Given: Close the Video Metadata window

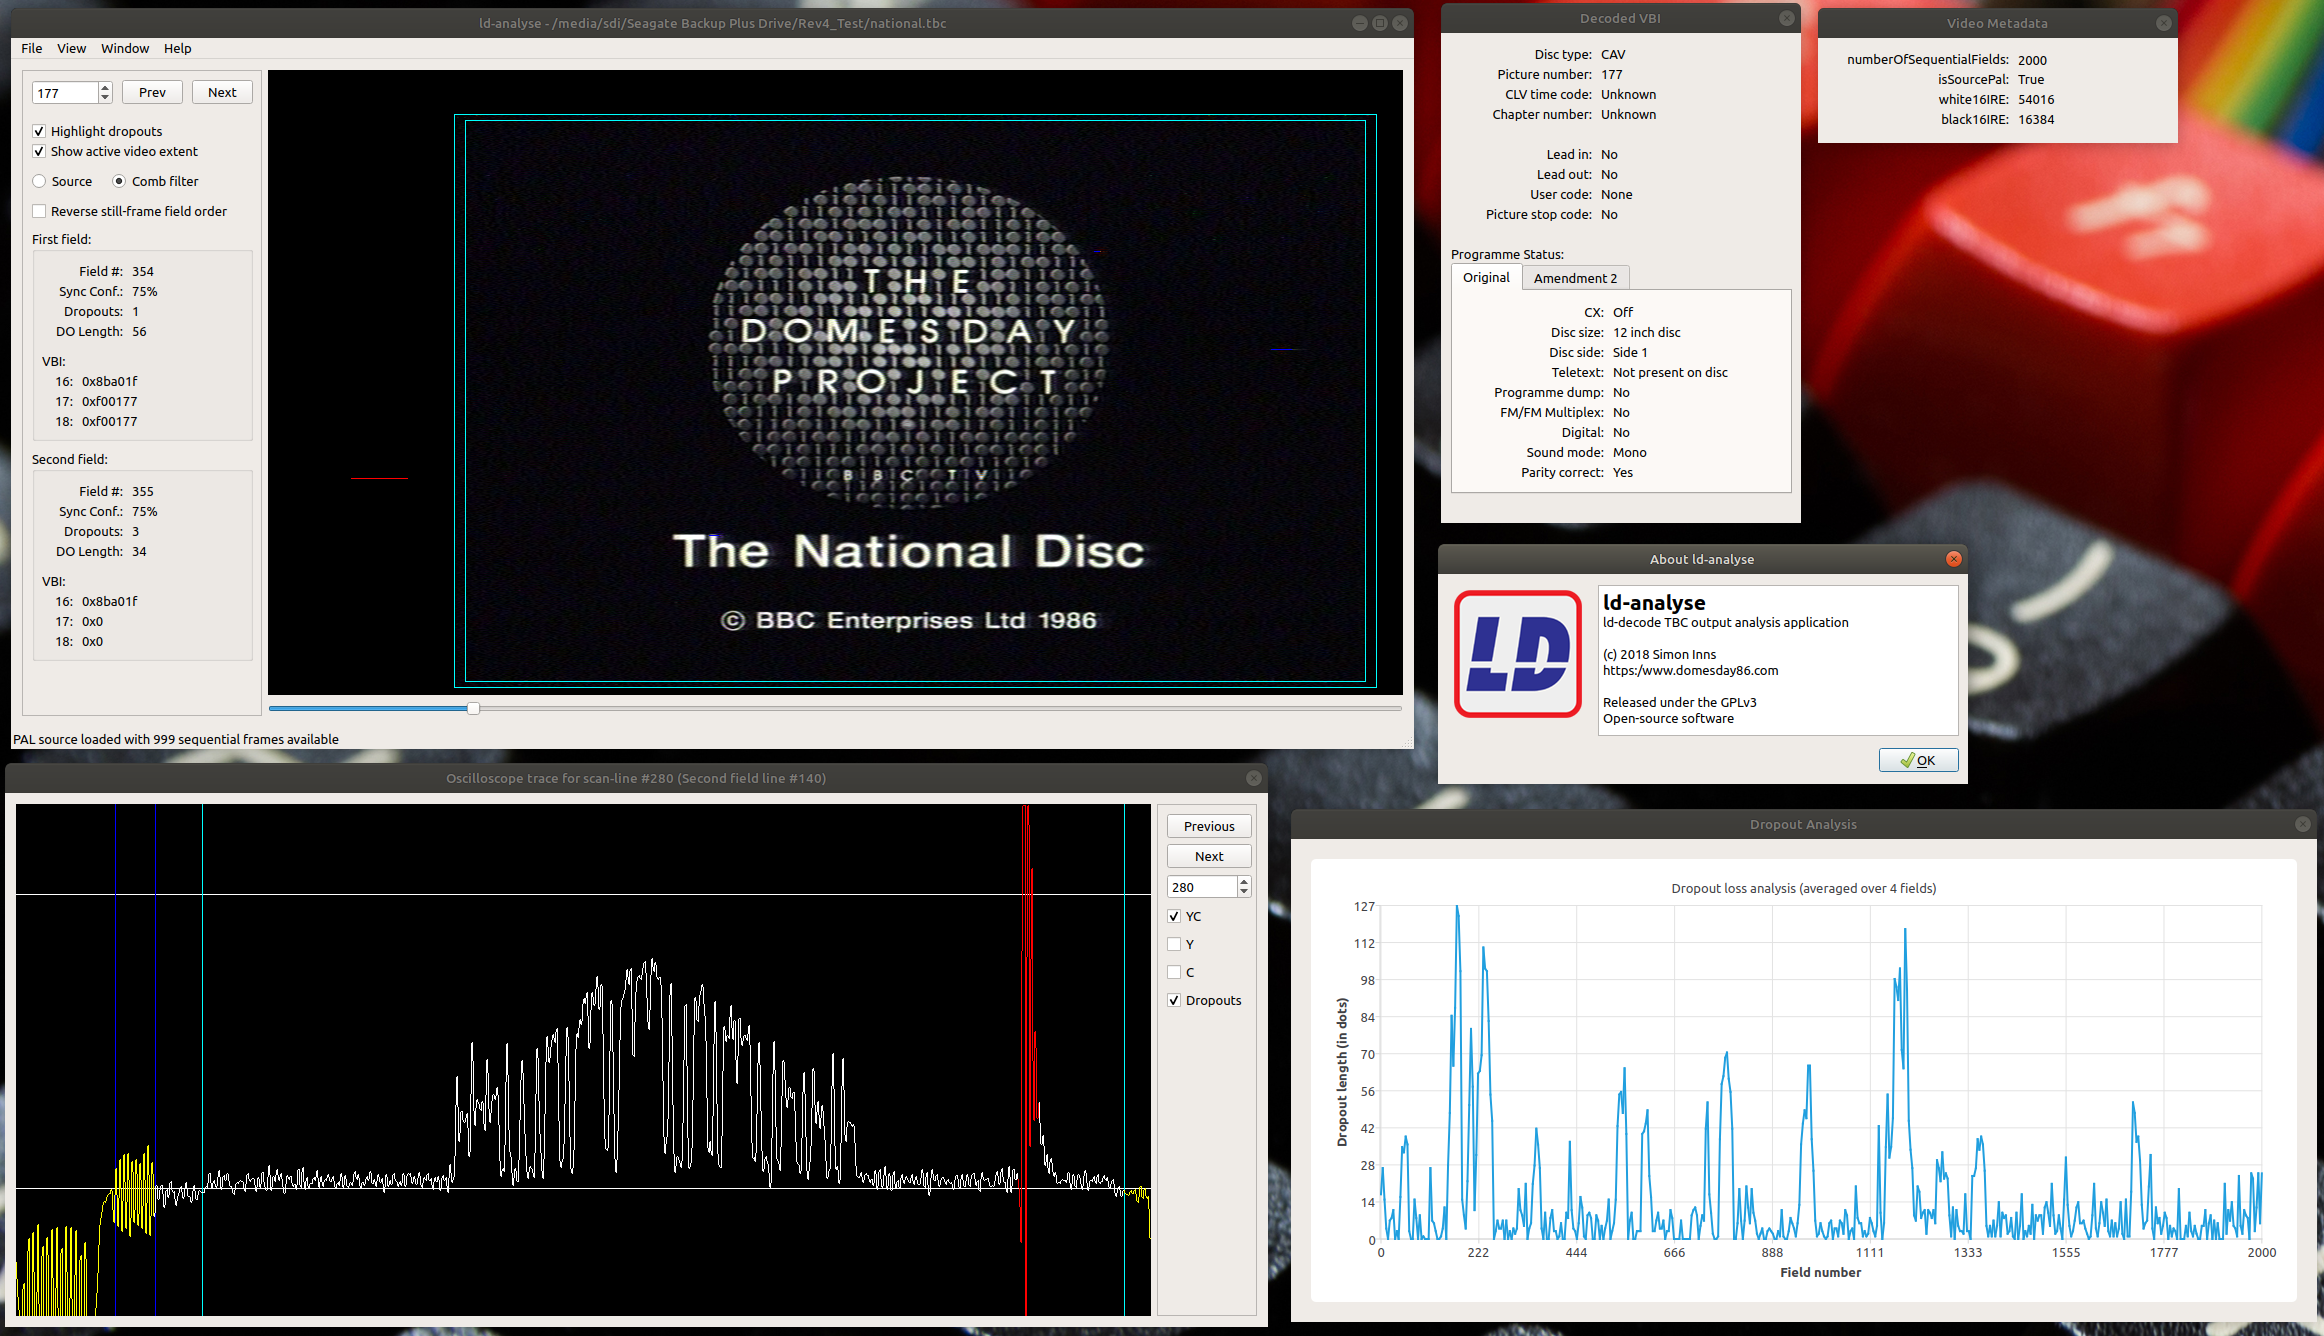Looking at the screenshot, I should click(2163, 23).
